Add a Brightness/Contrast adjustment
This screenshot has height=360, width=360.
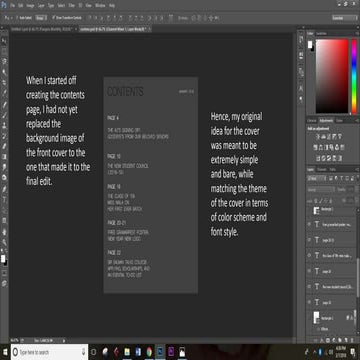tap(319, 137)
